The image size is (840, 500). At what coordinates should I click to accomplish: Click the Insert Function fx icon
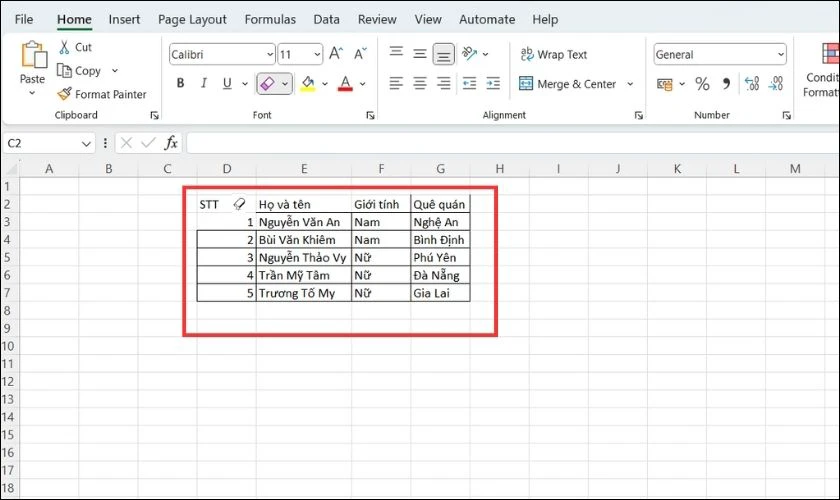click(x=171, y=143)
